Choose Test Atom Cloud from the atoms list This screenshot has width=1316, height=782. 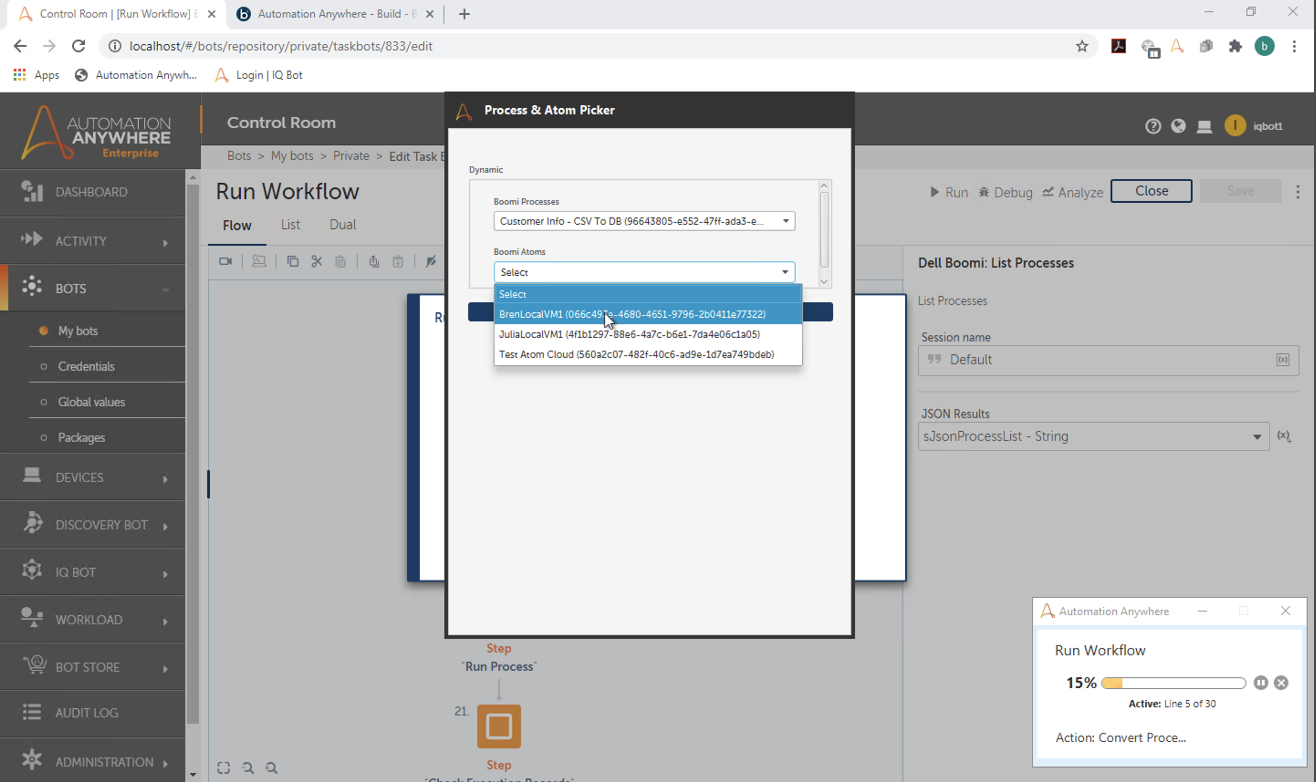[x=648, y=354]
